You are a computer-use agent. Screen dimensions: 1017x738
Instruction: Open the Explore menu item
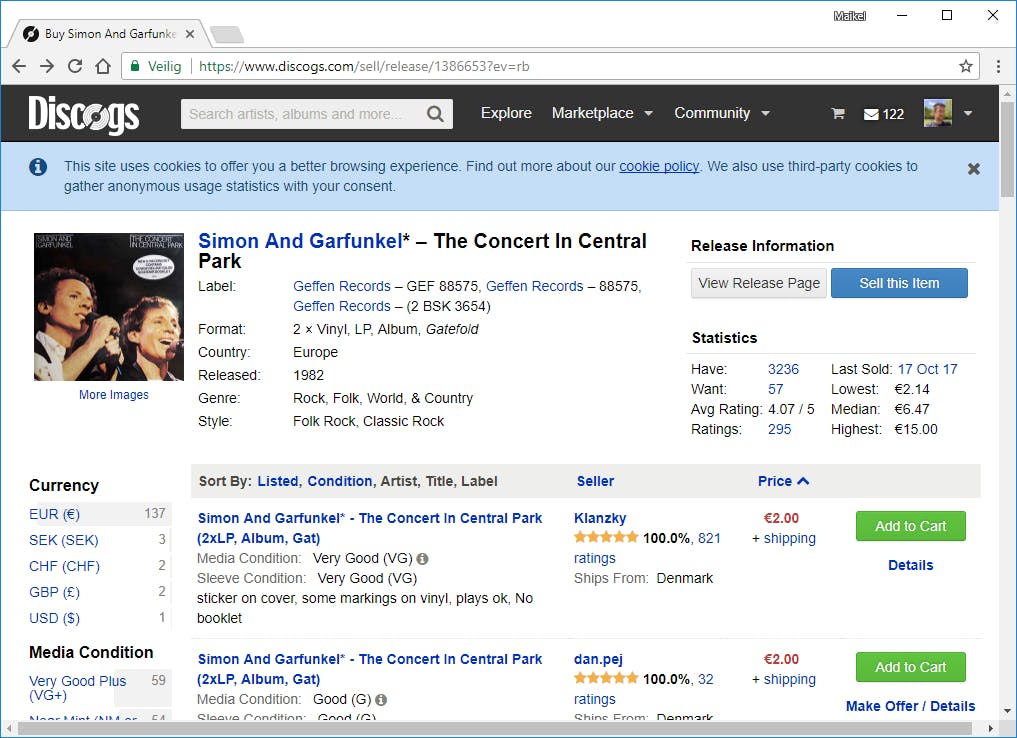[506, 113]
